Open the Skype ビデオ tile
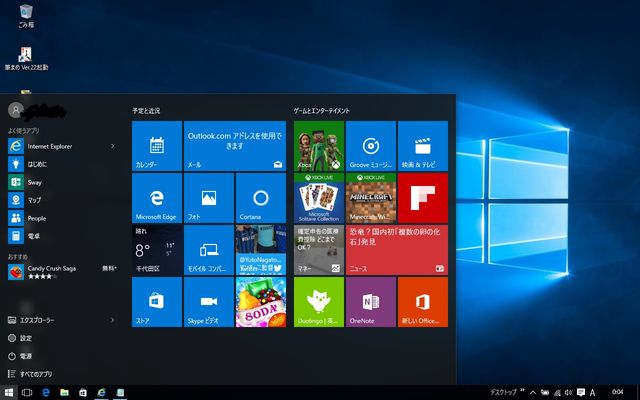The height and width of the screenshot is (400, 640). click(x=209, y=302)
